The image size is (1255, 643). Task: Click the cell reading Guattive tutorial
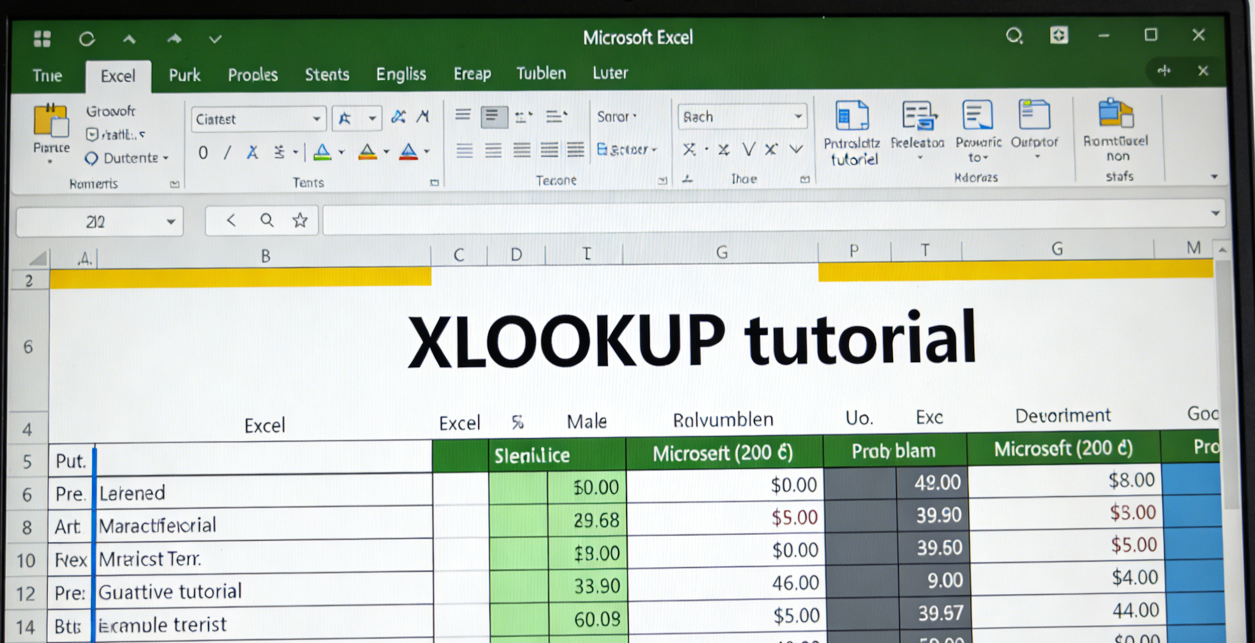tap(264, 591)
